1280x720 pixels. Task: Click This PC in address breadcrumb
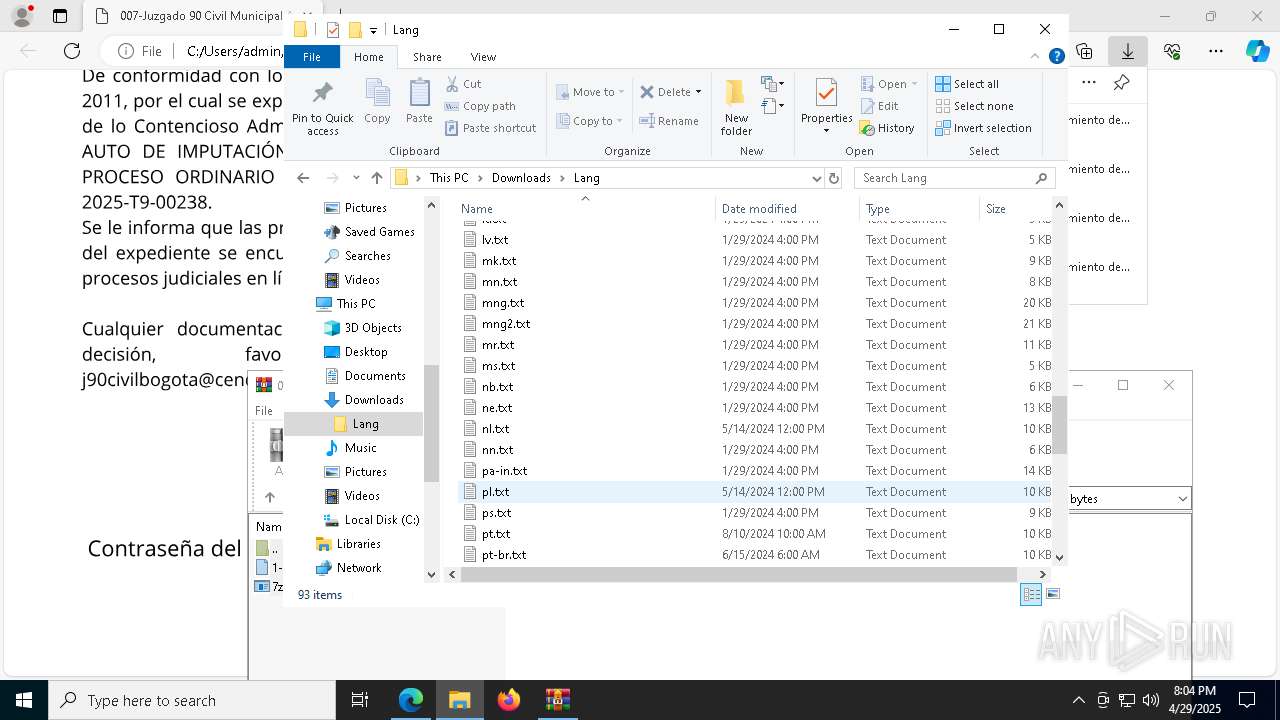tap(449, 178)
